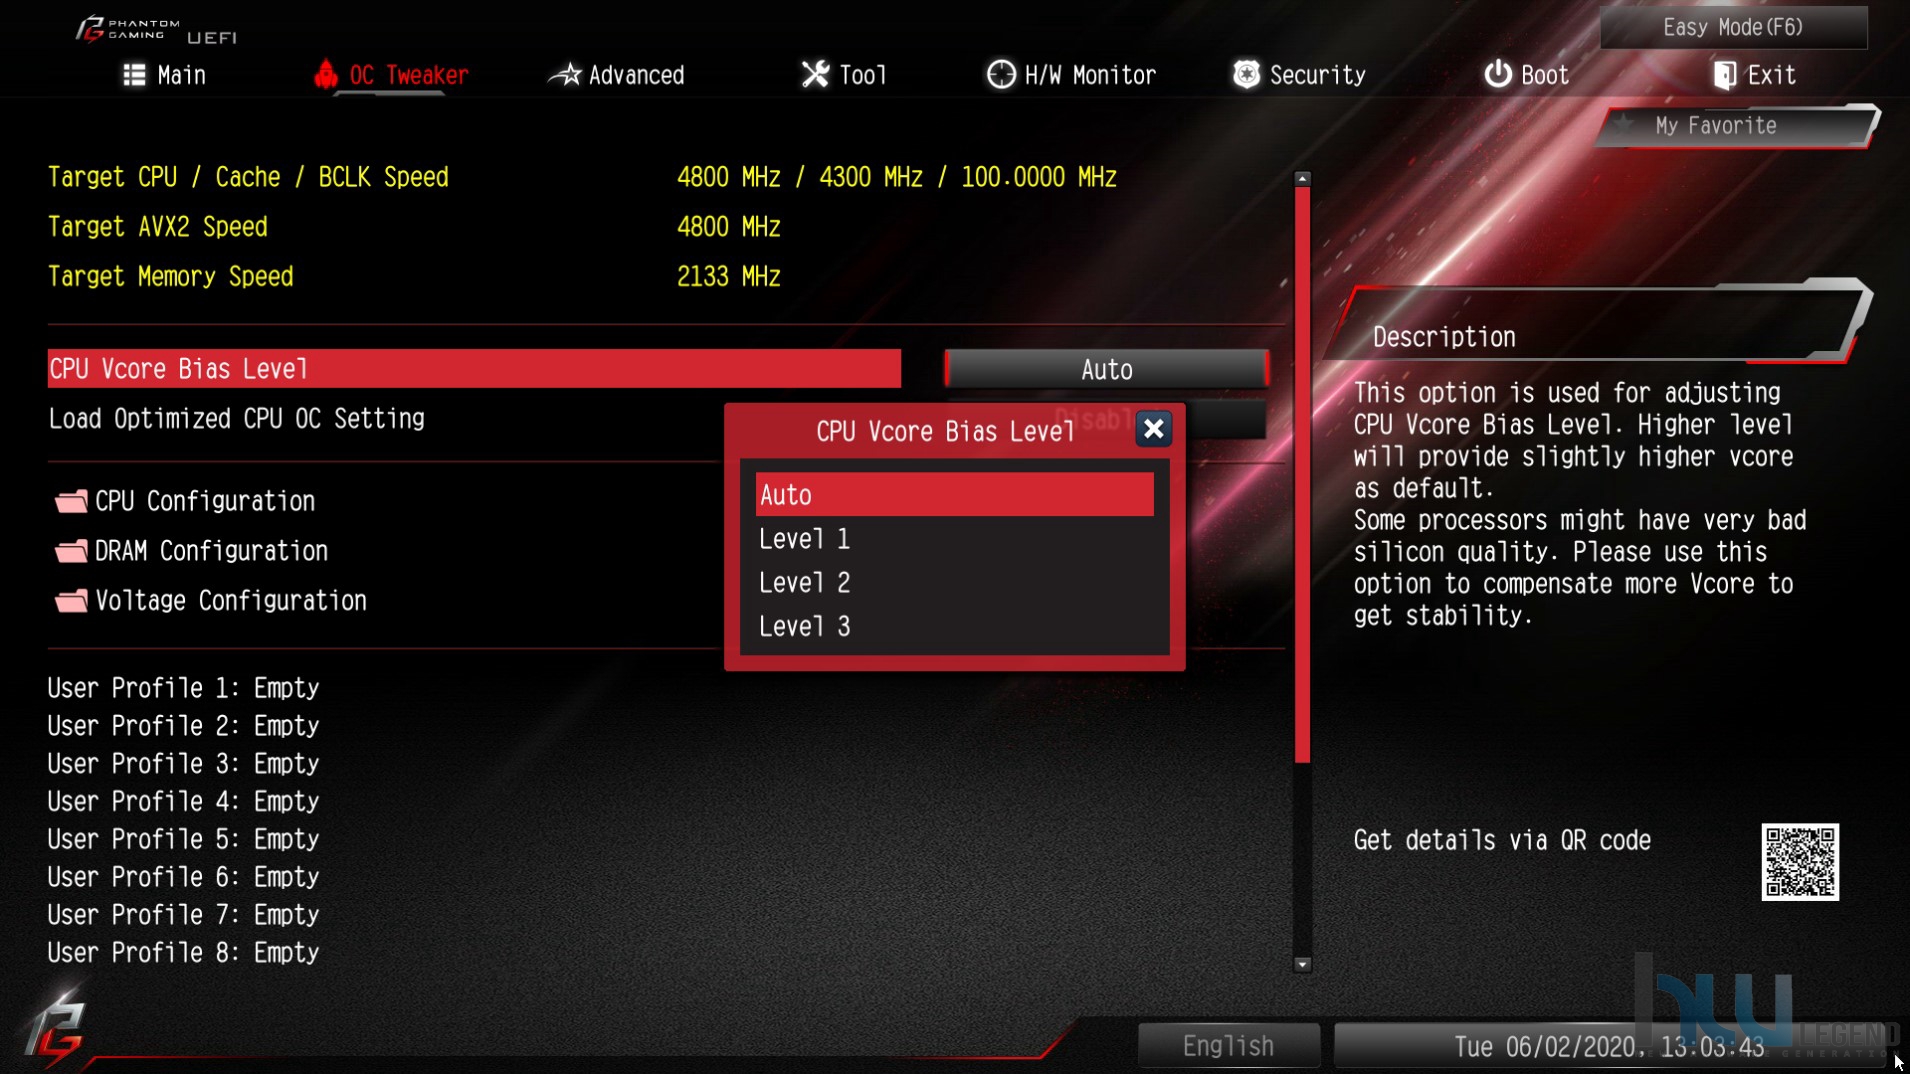Click the QR code image
Viewport: 1910px width, 1074px height.
[1800, 862]
